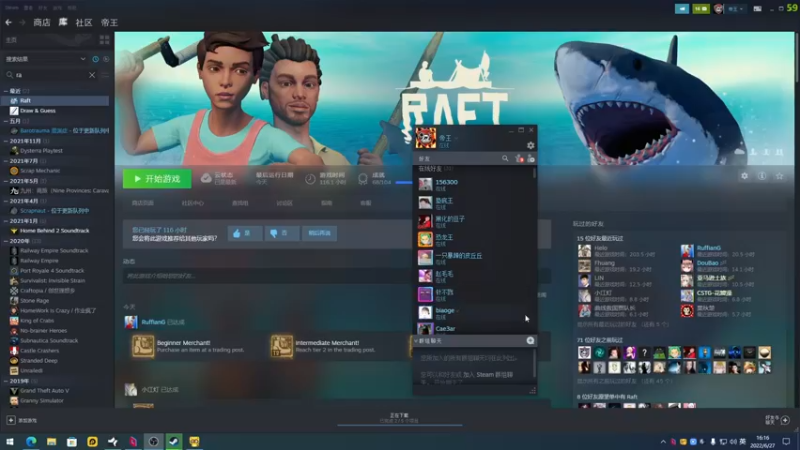The width and height of the screenshot is (800, 450).
Task: Collapse group chats section in friends window
Action: [x=416, y=340]
